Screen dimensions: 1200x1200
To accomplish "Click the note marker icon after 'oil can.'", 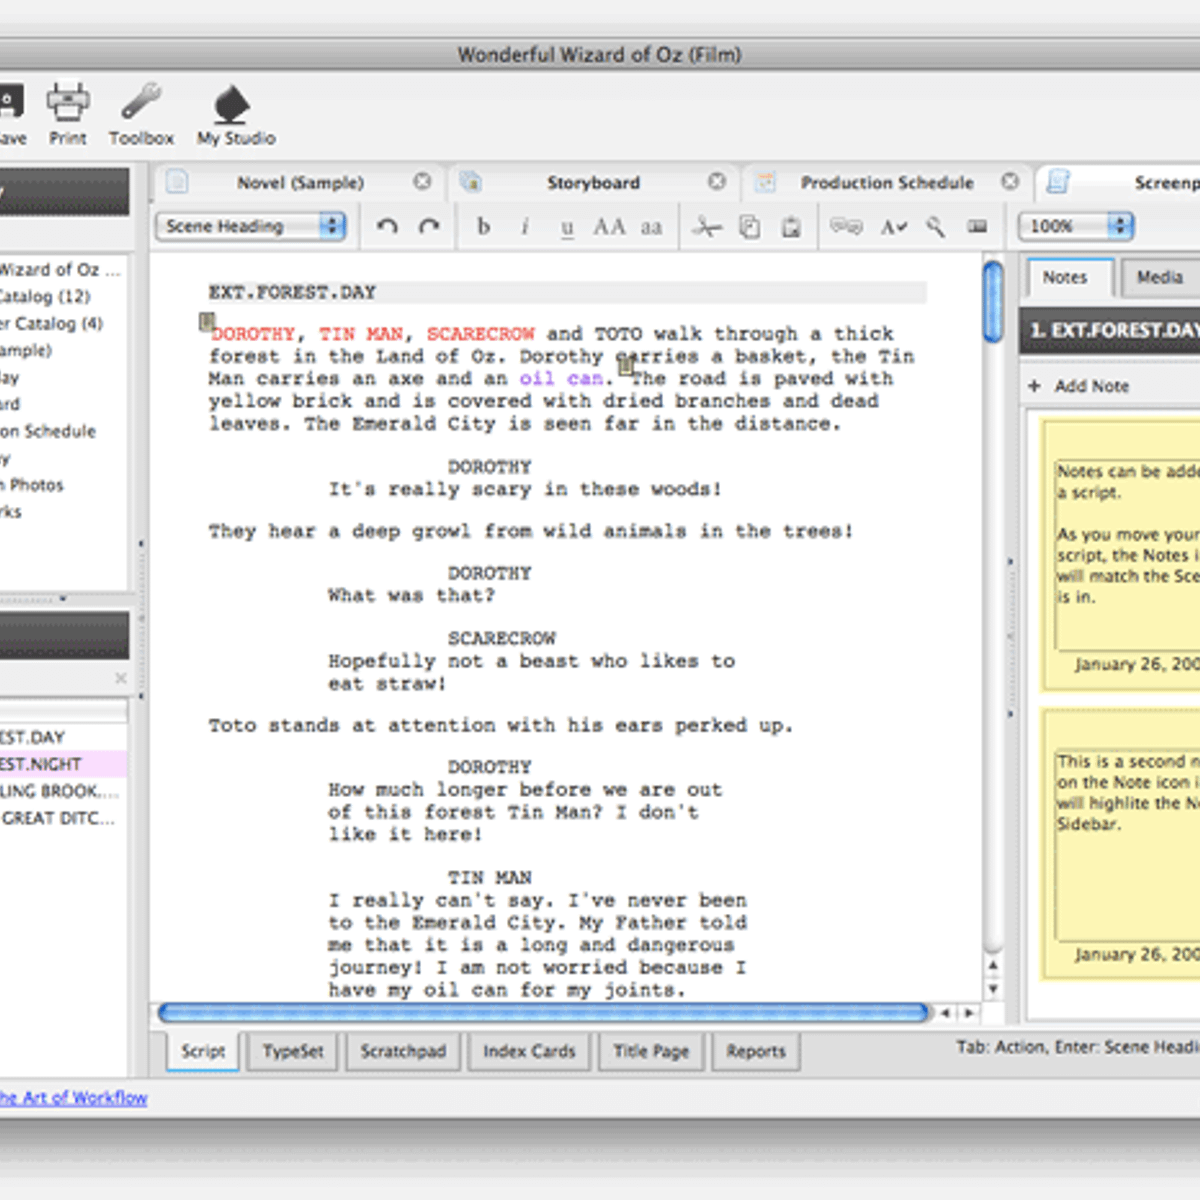I will [x=626, y=366].
